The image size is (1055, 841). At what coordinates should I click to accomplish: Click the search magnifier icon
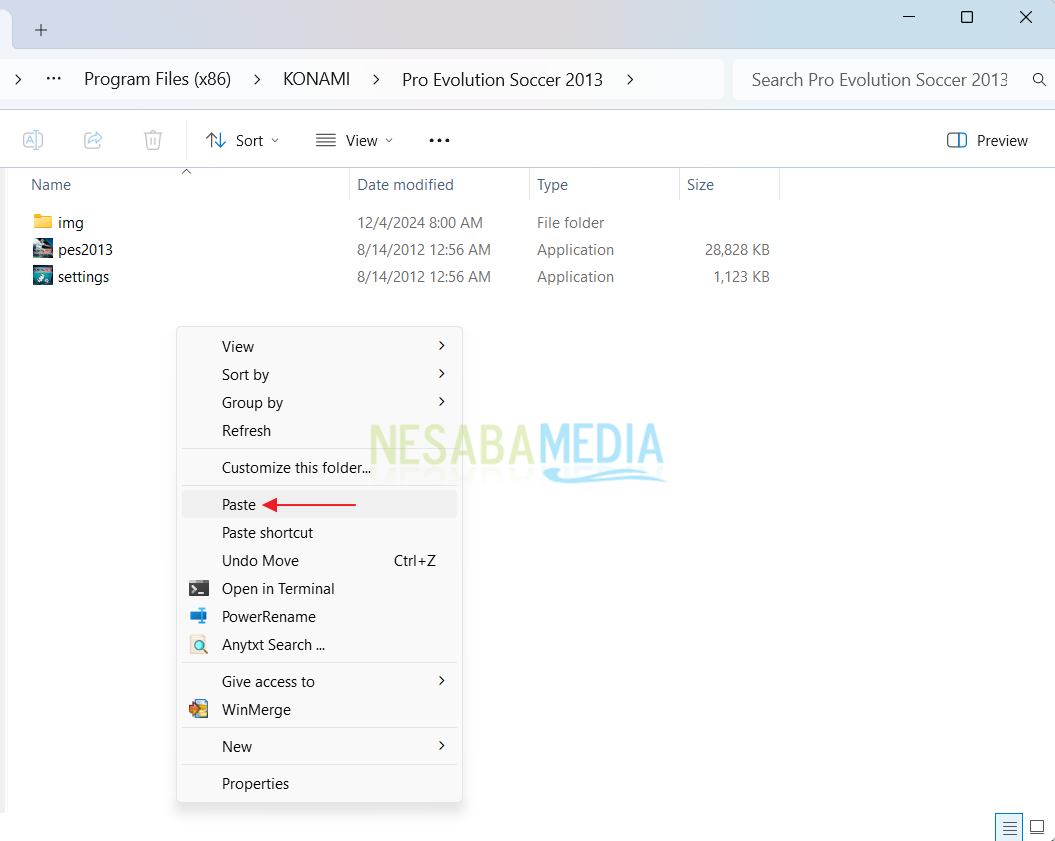[1039, 79]
